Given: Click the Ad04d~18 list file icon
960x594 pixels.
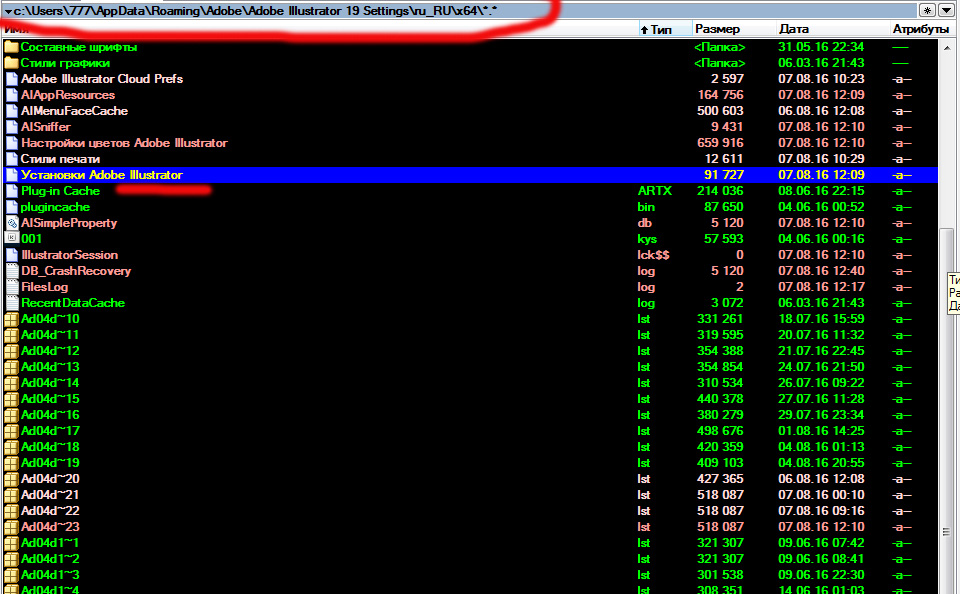Looking at the screenshot, I should pos(11,447).
